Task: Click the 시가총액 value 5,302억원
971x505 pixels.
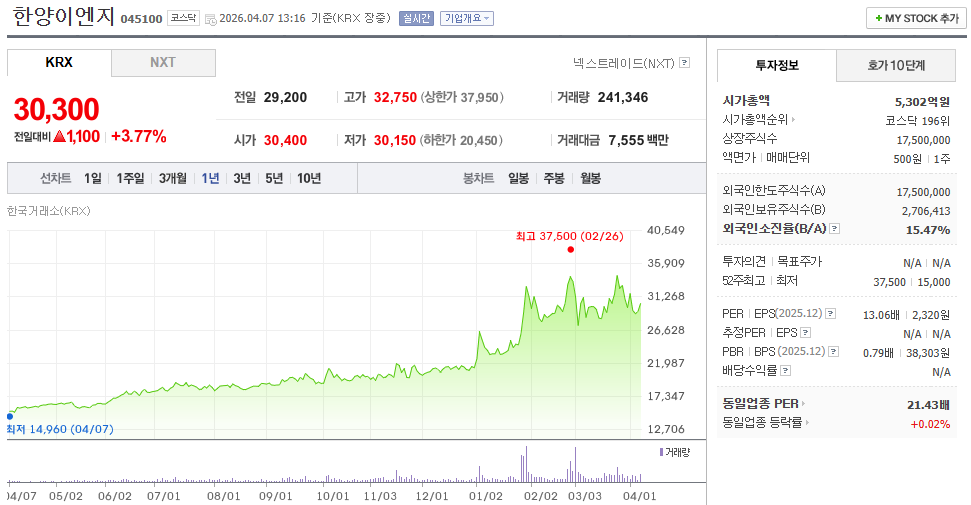Action: point(922,102)
